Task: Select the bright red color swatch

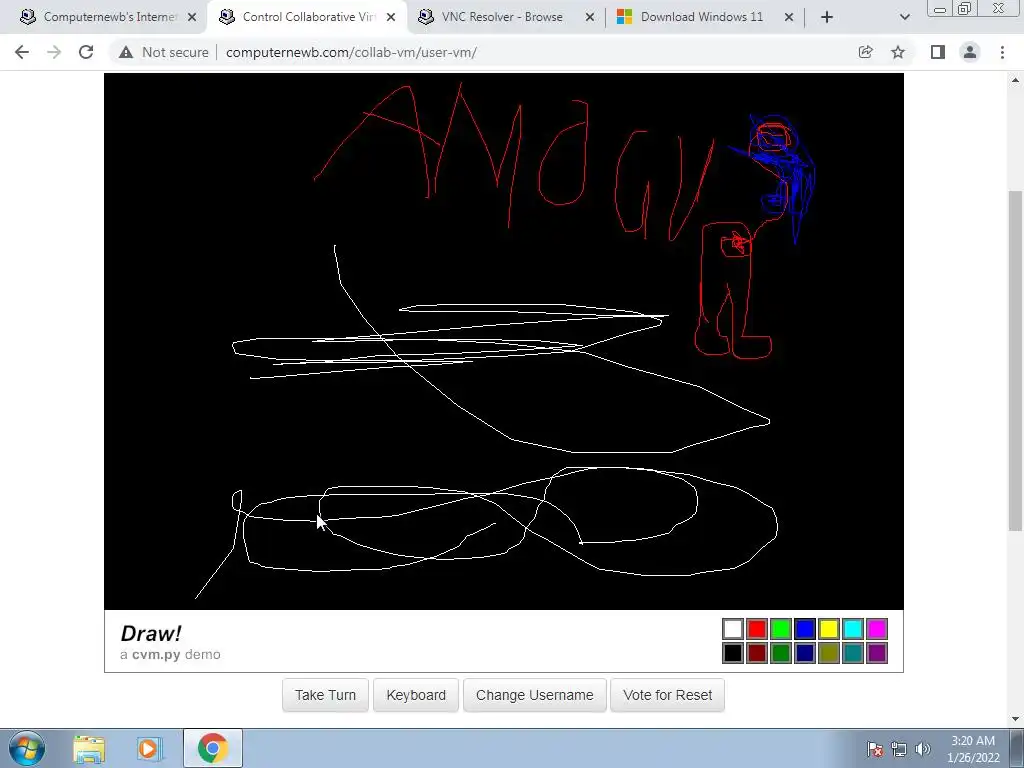Action: [x=757, y=629]
